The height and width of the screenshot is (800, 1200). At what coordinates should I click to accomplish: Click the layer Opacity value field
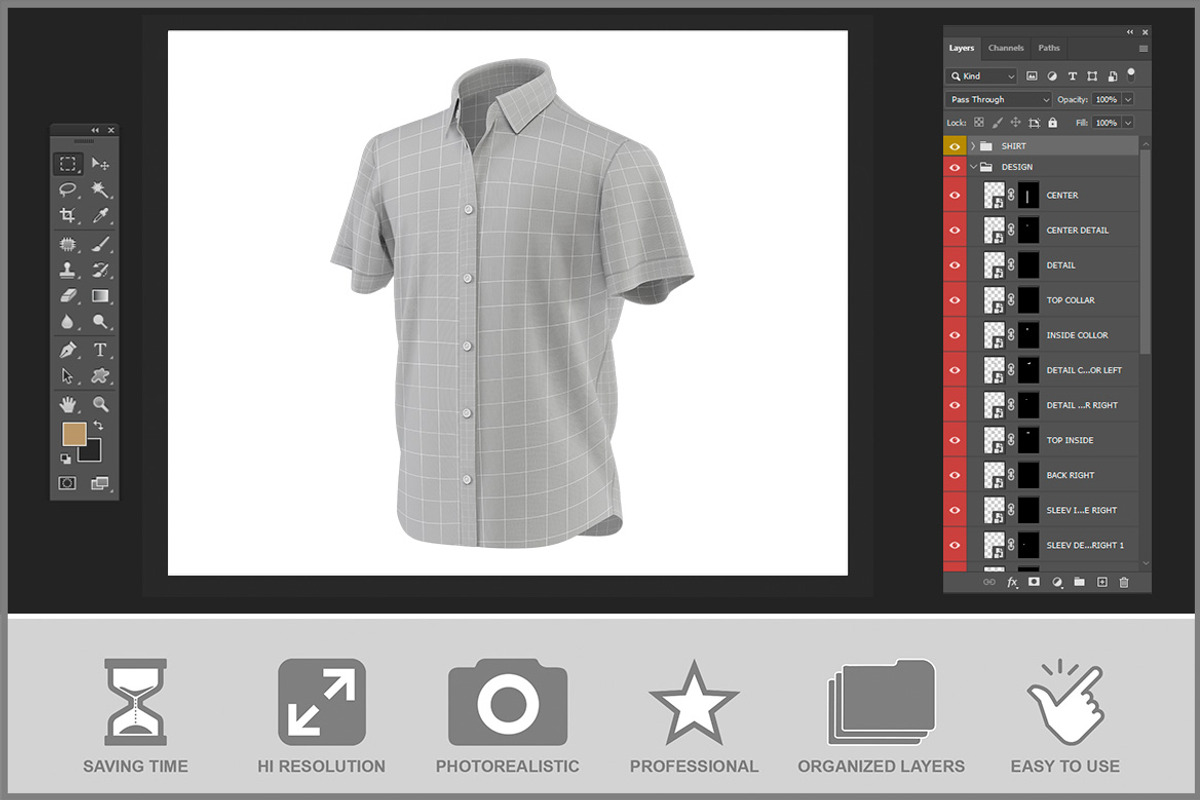[1106, 100]
